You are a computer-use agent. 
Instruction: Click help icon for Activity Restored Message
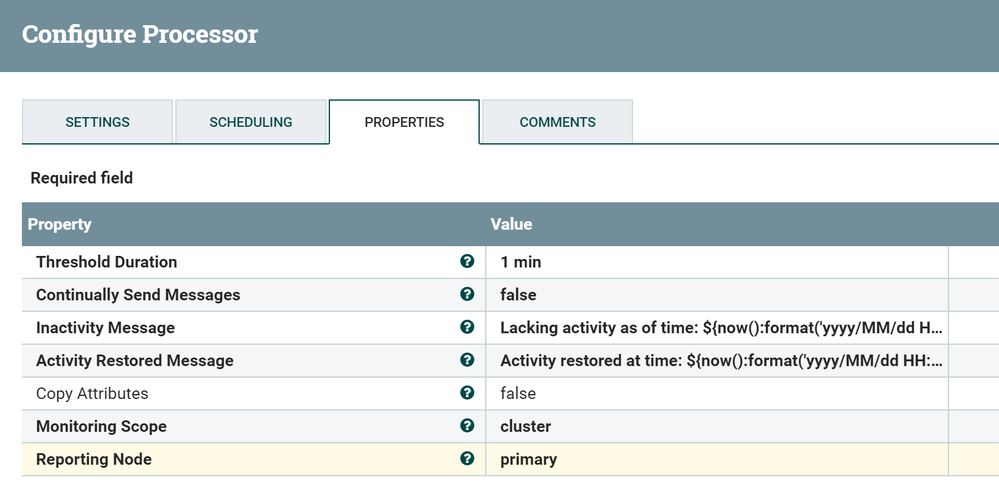coord(467,360)
